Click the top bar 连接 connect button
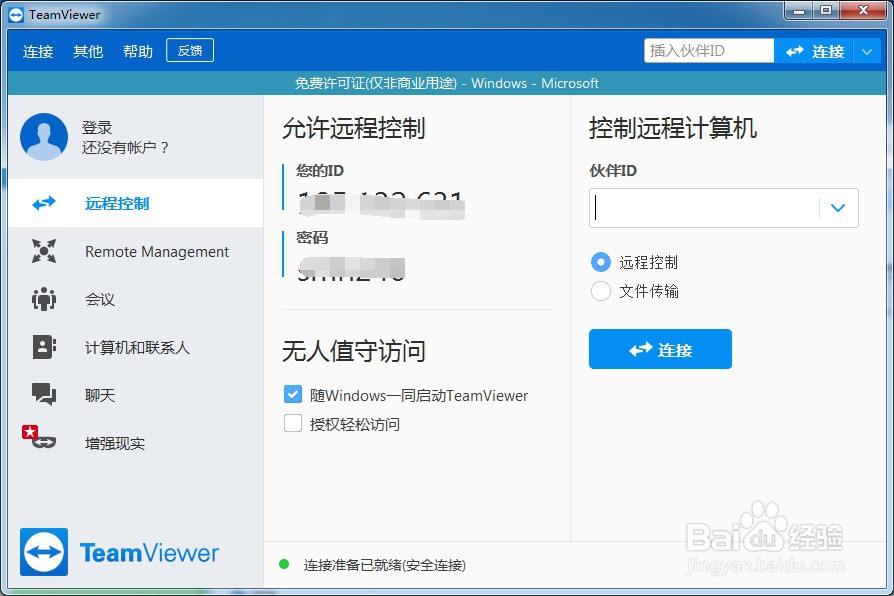The height and width of the screenshot is (596, 894). pos(814,51)
